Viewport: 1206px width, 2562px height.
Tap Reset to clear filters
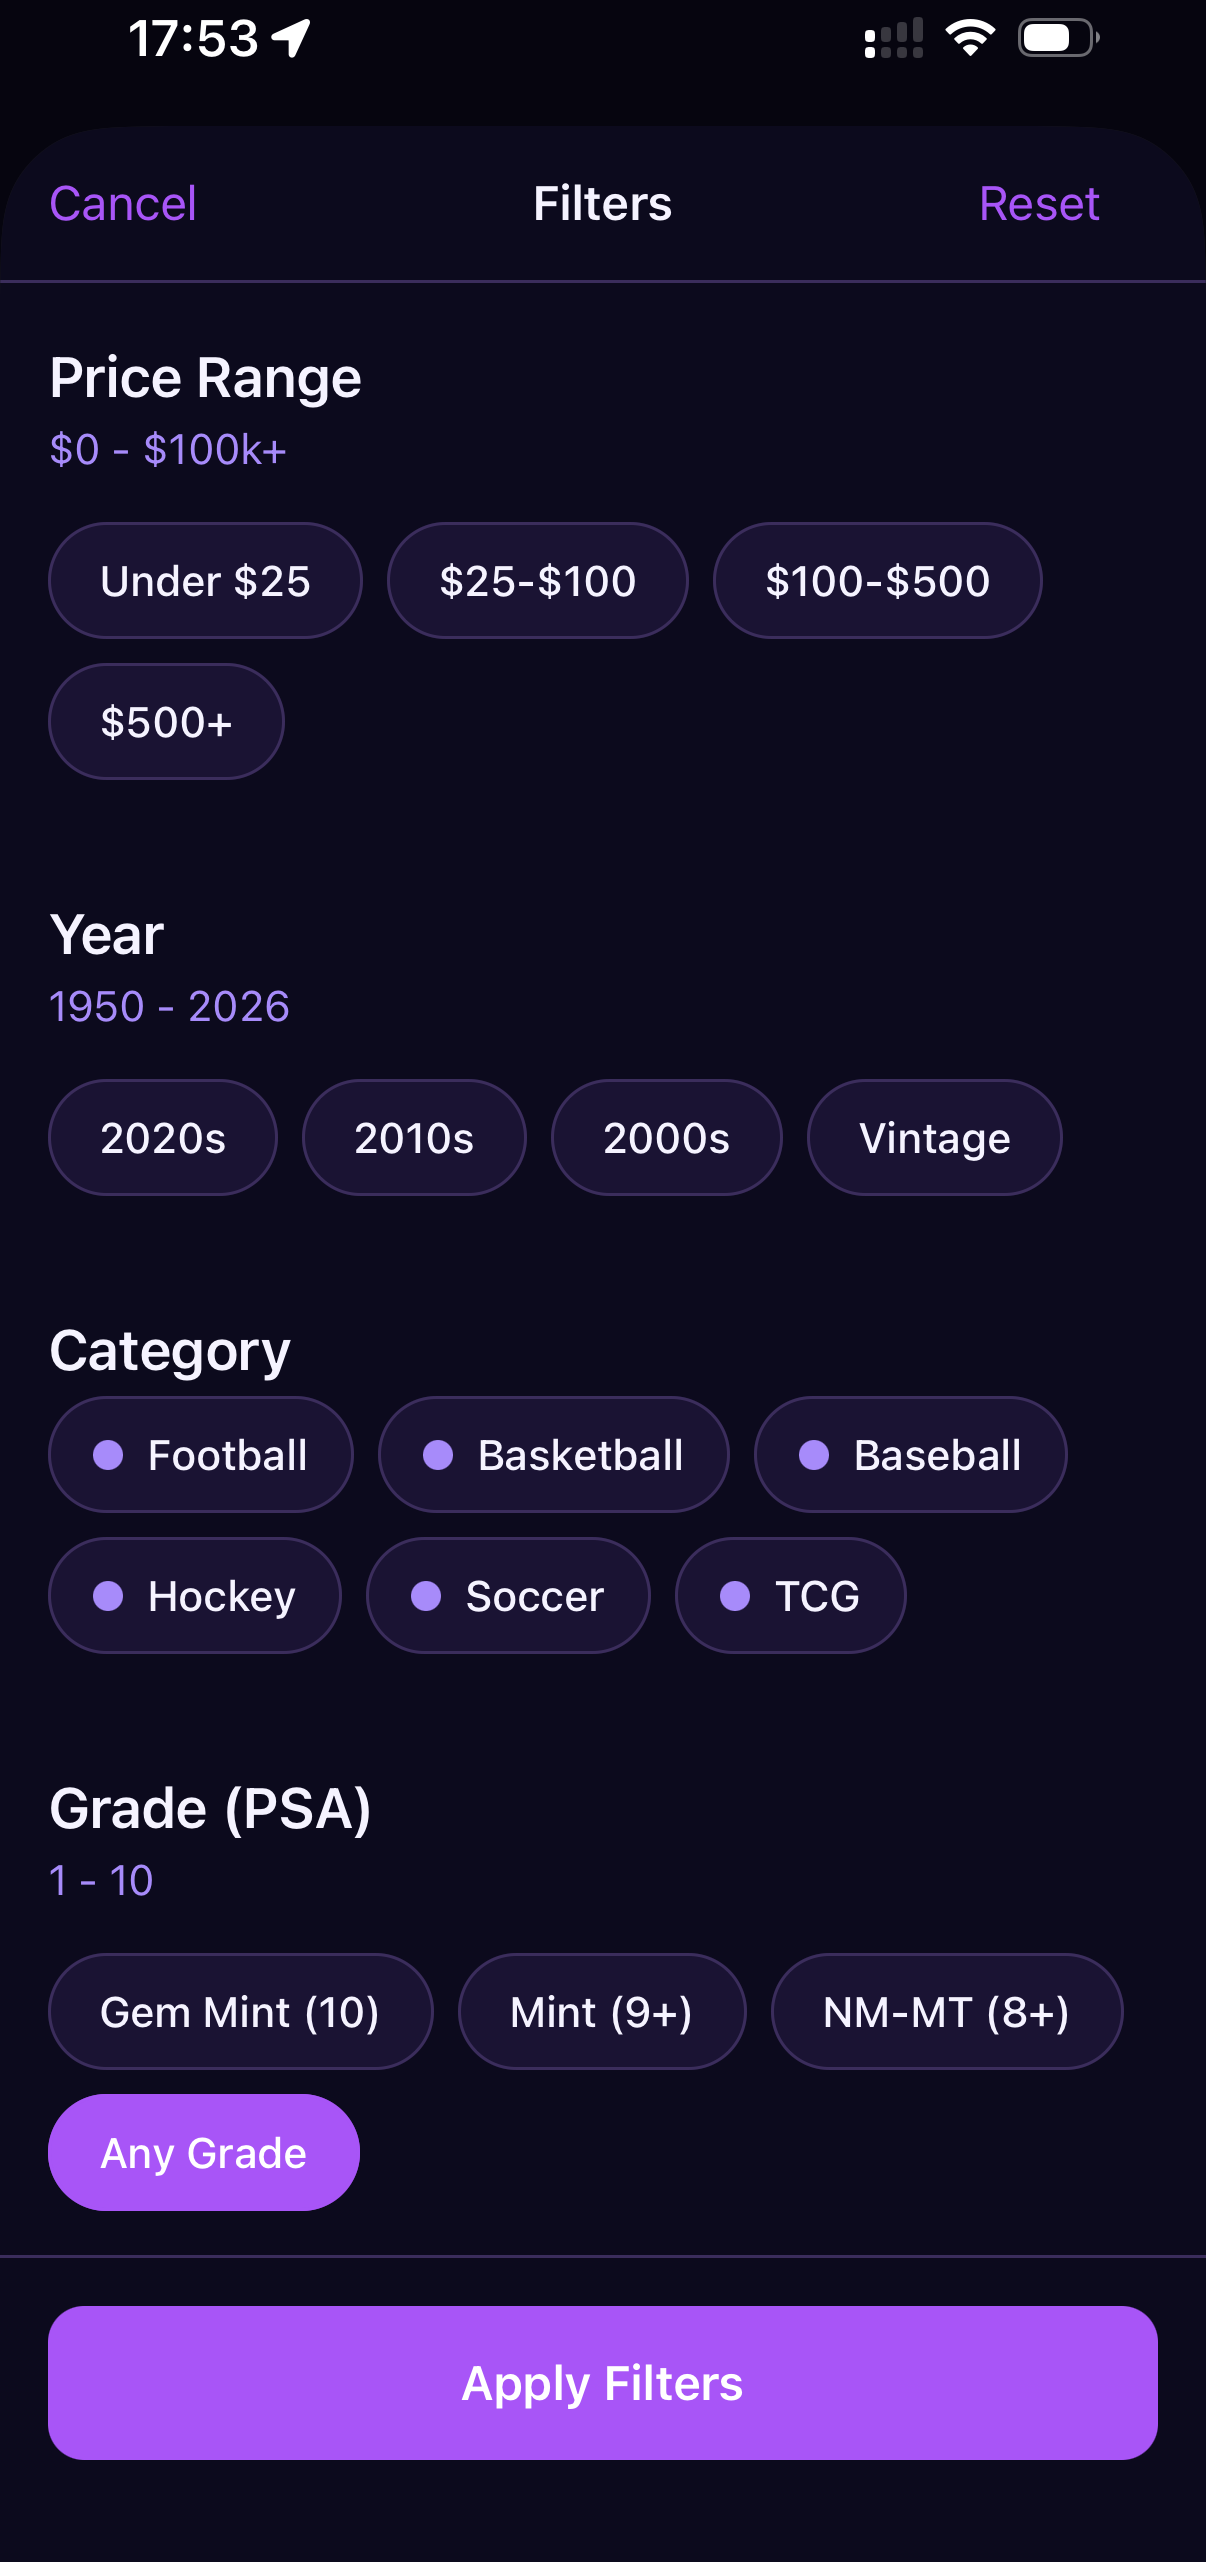tap(1039, 204)
